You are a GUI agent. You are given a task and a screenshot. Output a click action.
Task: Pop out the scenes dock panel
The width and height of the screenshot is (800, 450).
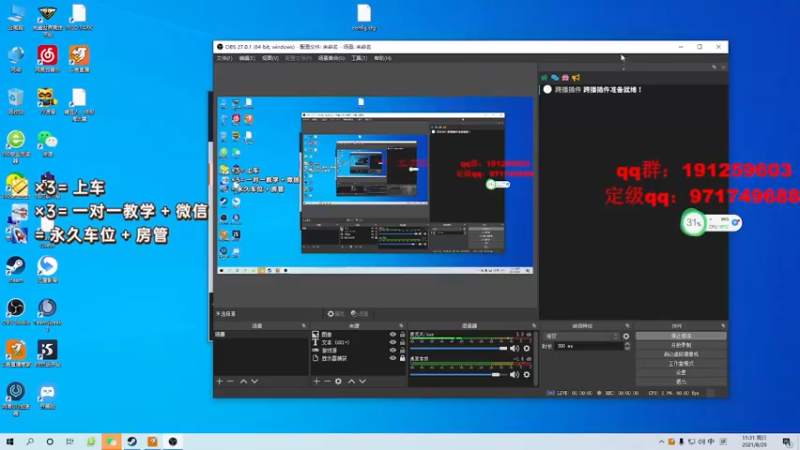coord(304,326)
